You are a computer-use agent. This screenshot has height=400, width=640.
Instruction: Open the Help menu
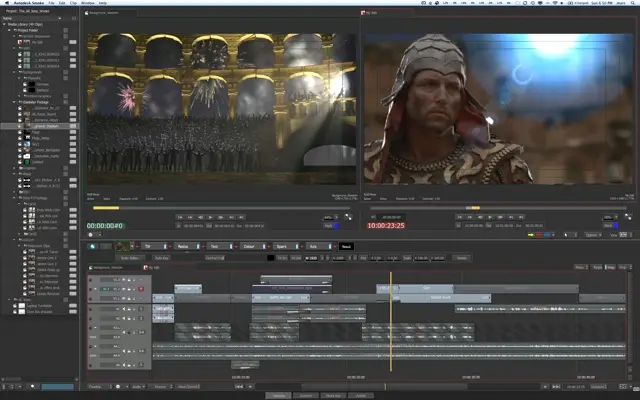click(x=103, y=3)
